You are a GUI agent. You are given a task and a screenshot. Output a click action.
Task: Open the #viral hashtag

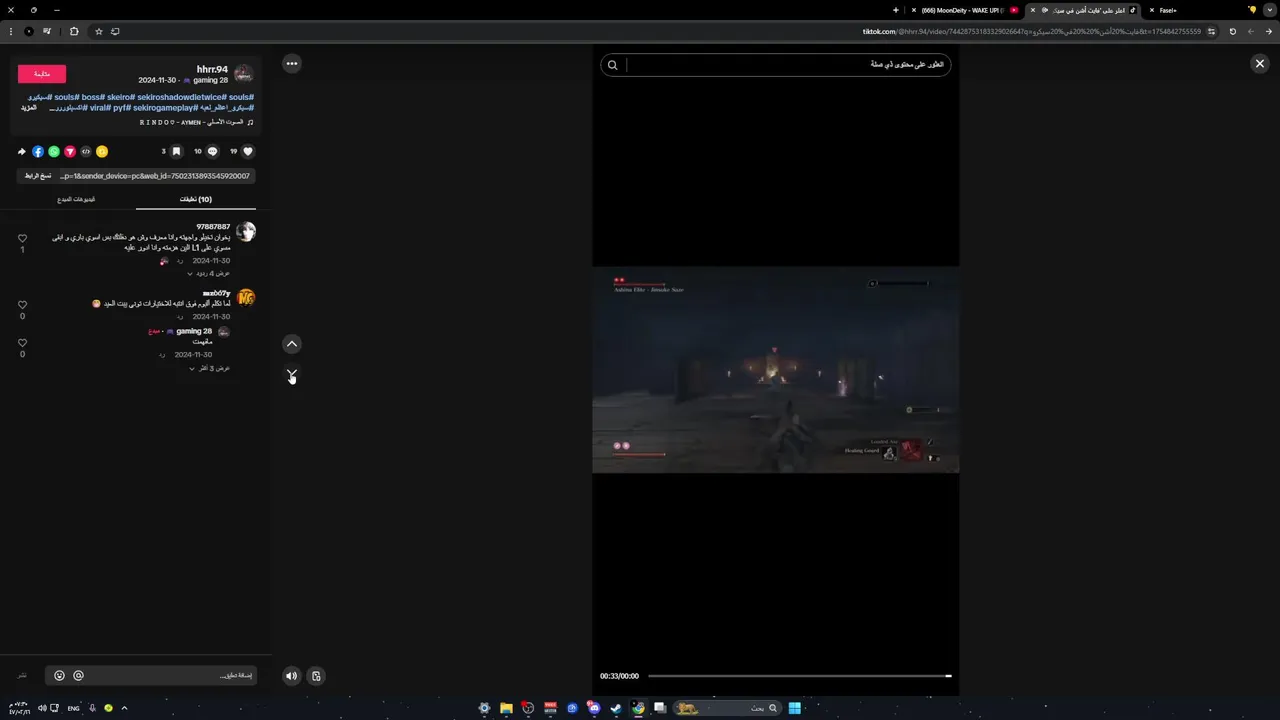coord(101,107)
